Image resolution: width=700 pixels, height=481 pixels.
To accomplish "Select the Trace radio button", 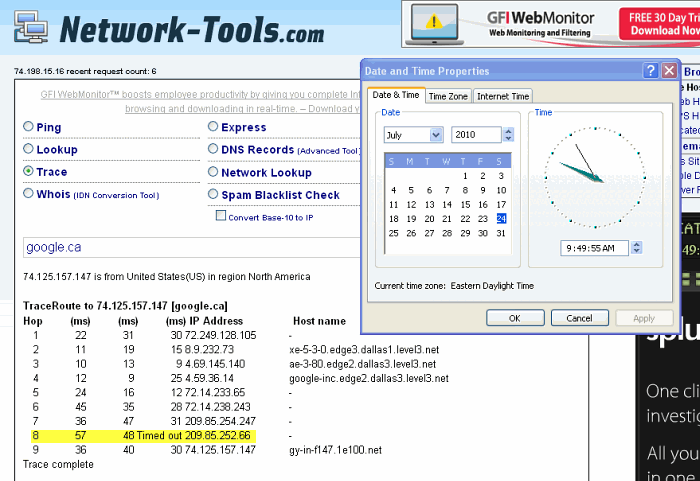I will 28,171.
